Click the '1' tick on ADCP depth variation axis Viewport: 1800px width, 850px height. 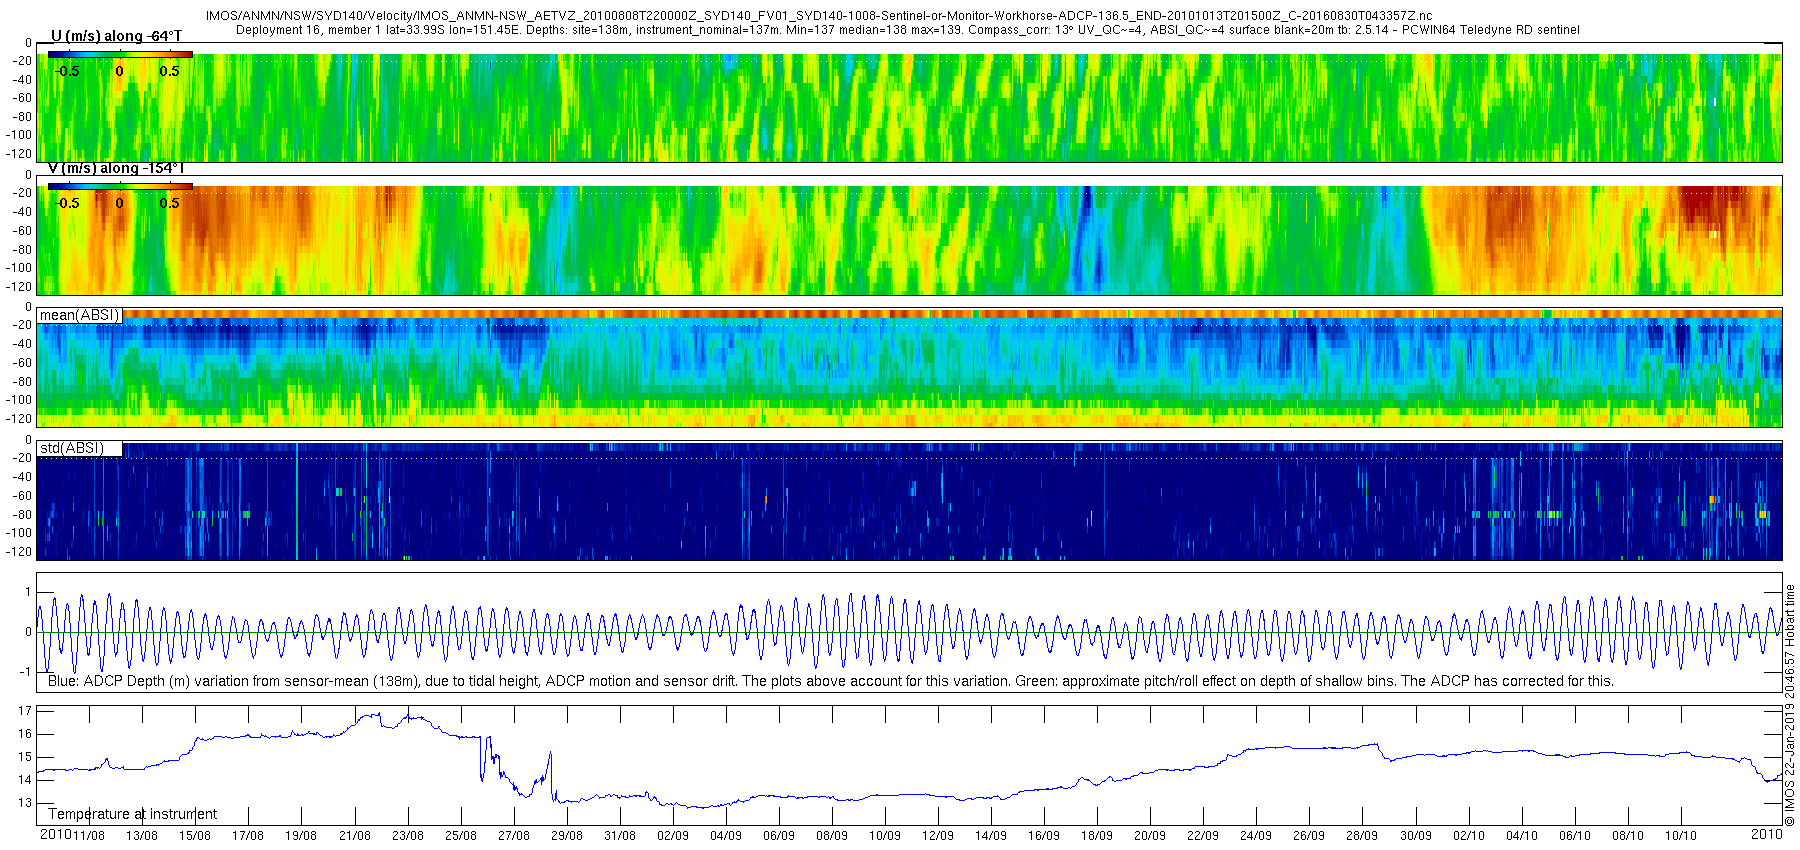28,592
